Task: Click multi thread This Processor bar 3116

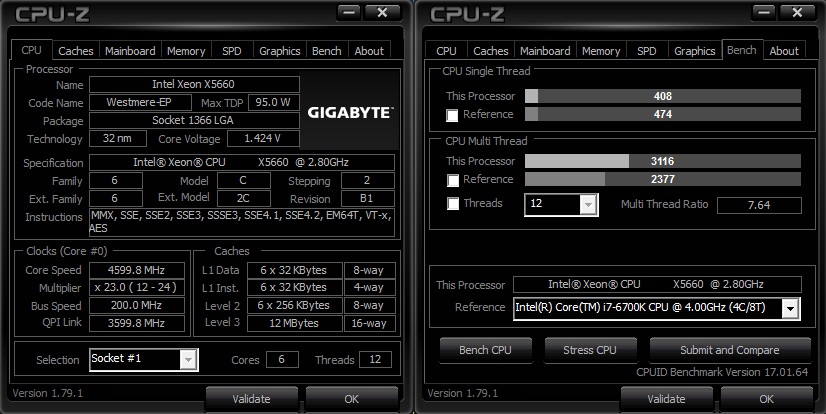Action: tap(663, 161)
